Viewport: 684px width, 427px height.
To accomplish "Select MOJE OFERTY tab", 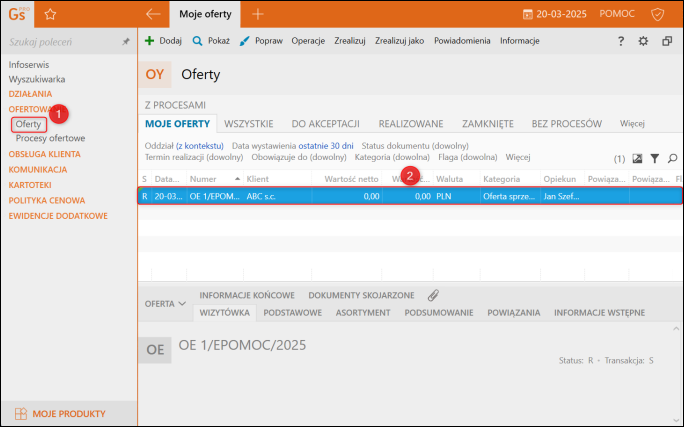I will [x=178, y=124].
